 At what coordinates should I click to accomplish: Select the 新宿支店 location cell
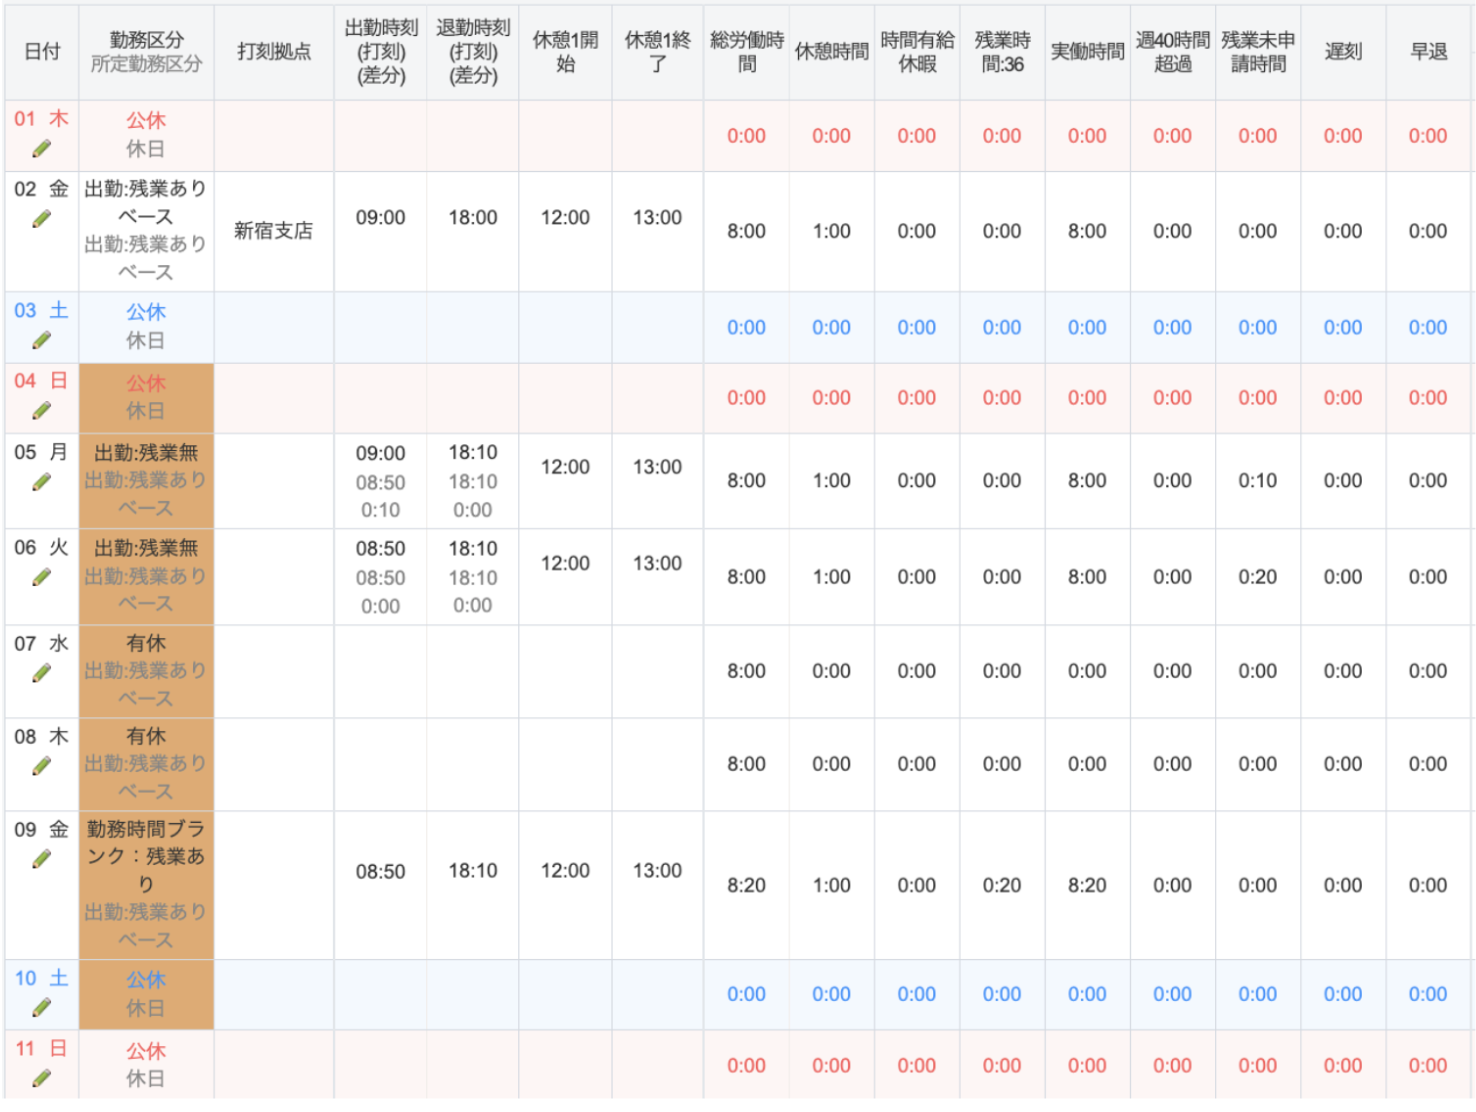274,231
